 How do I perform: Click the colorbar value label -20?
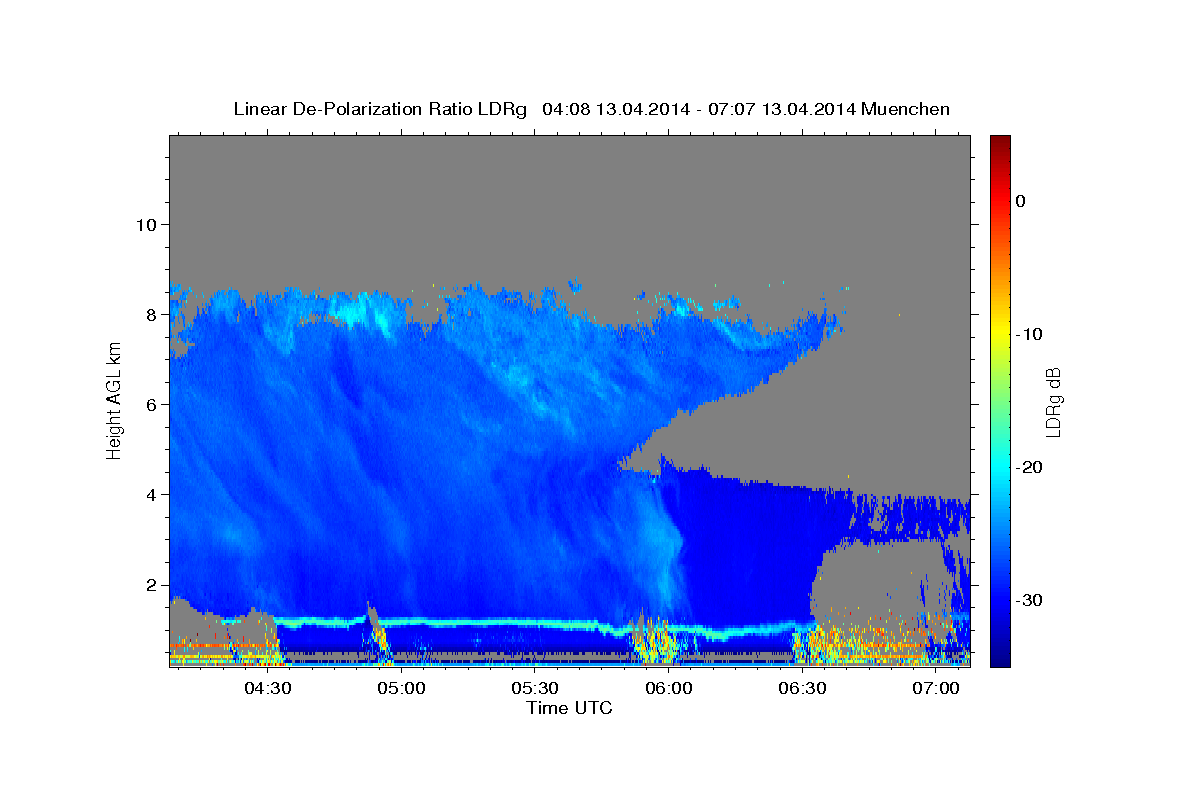pyautogui.click(x=1030, y=467)
